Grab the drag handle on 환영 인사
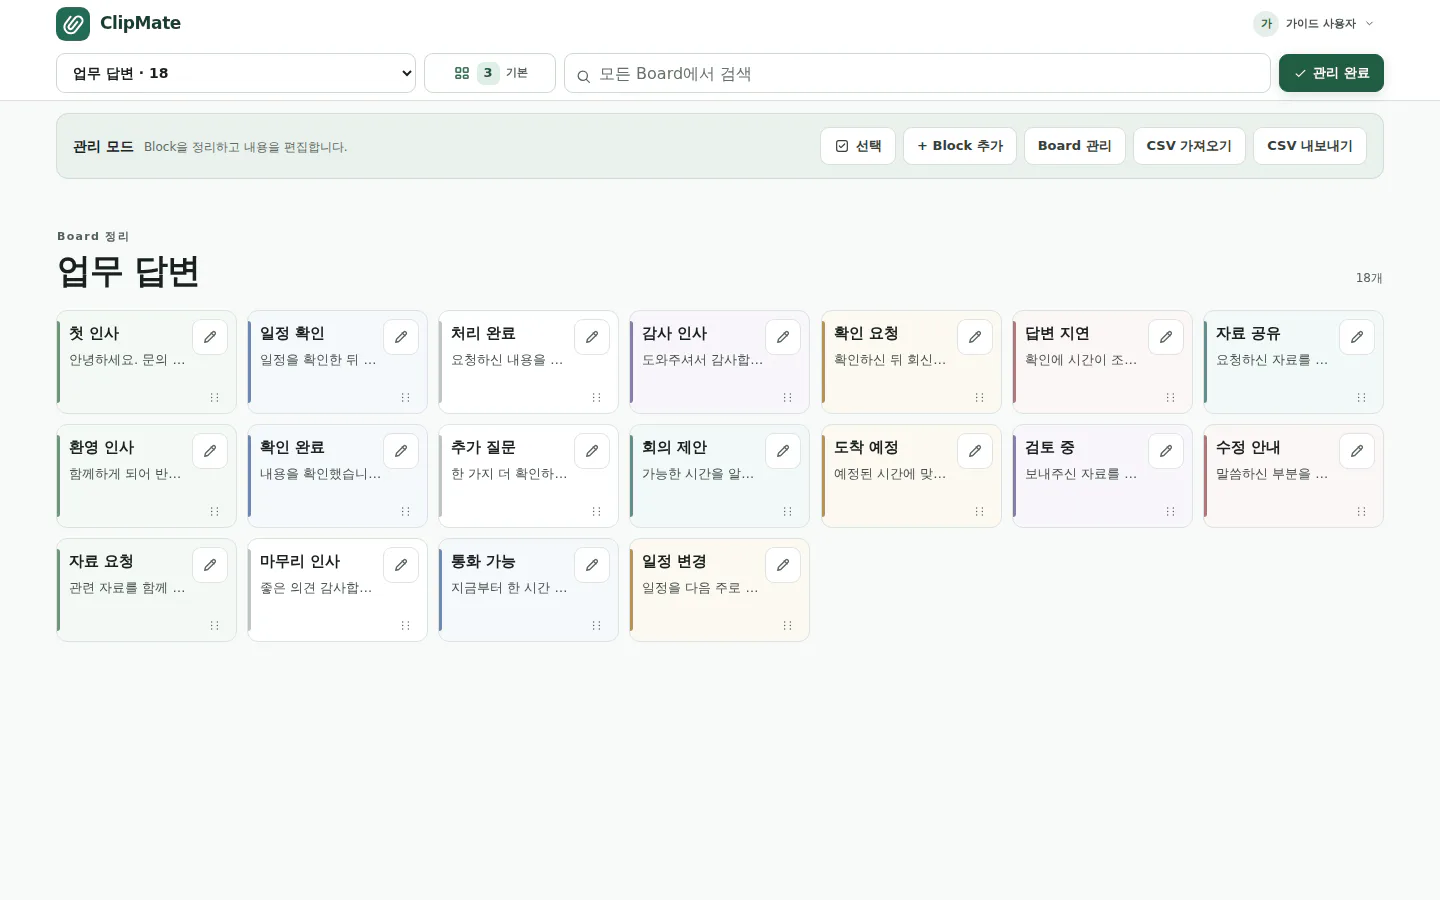1440x900 pixels. tap(214, 512)
